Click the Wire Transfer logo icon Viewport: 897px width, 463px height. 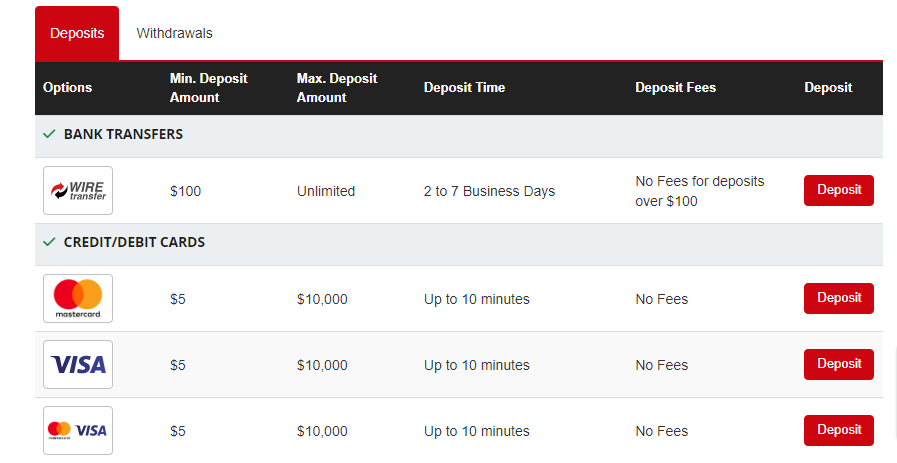[78, 191]
